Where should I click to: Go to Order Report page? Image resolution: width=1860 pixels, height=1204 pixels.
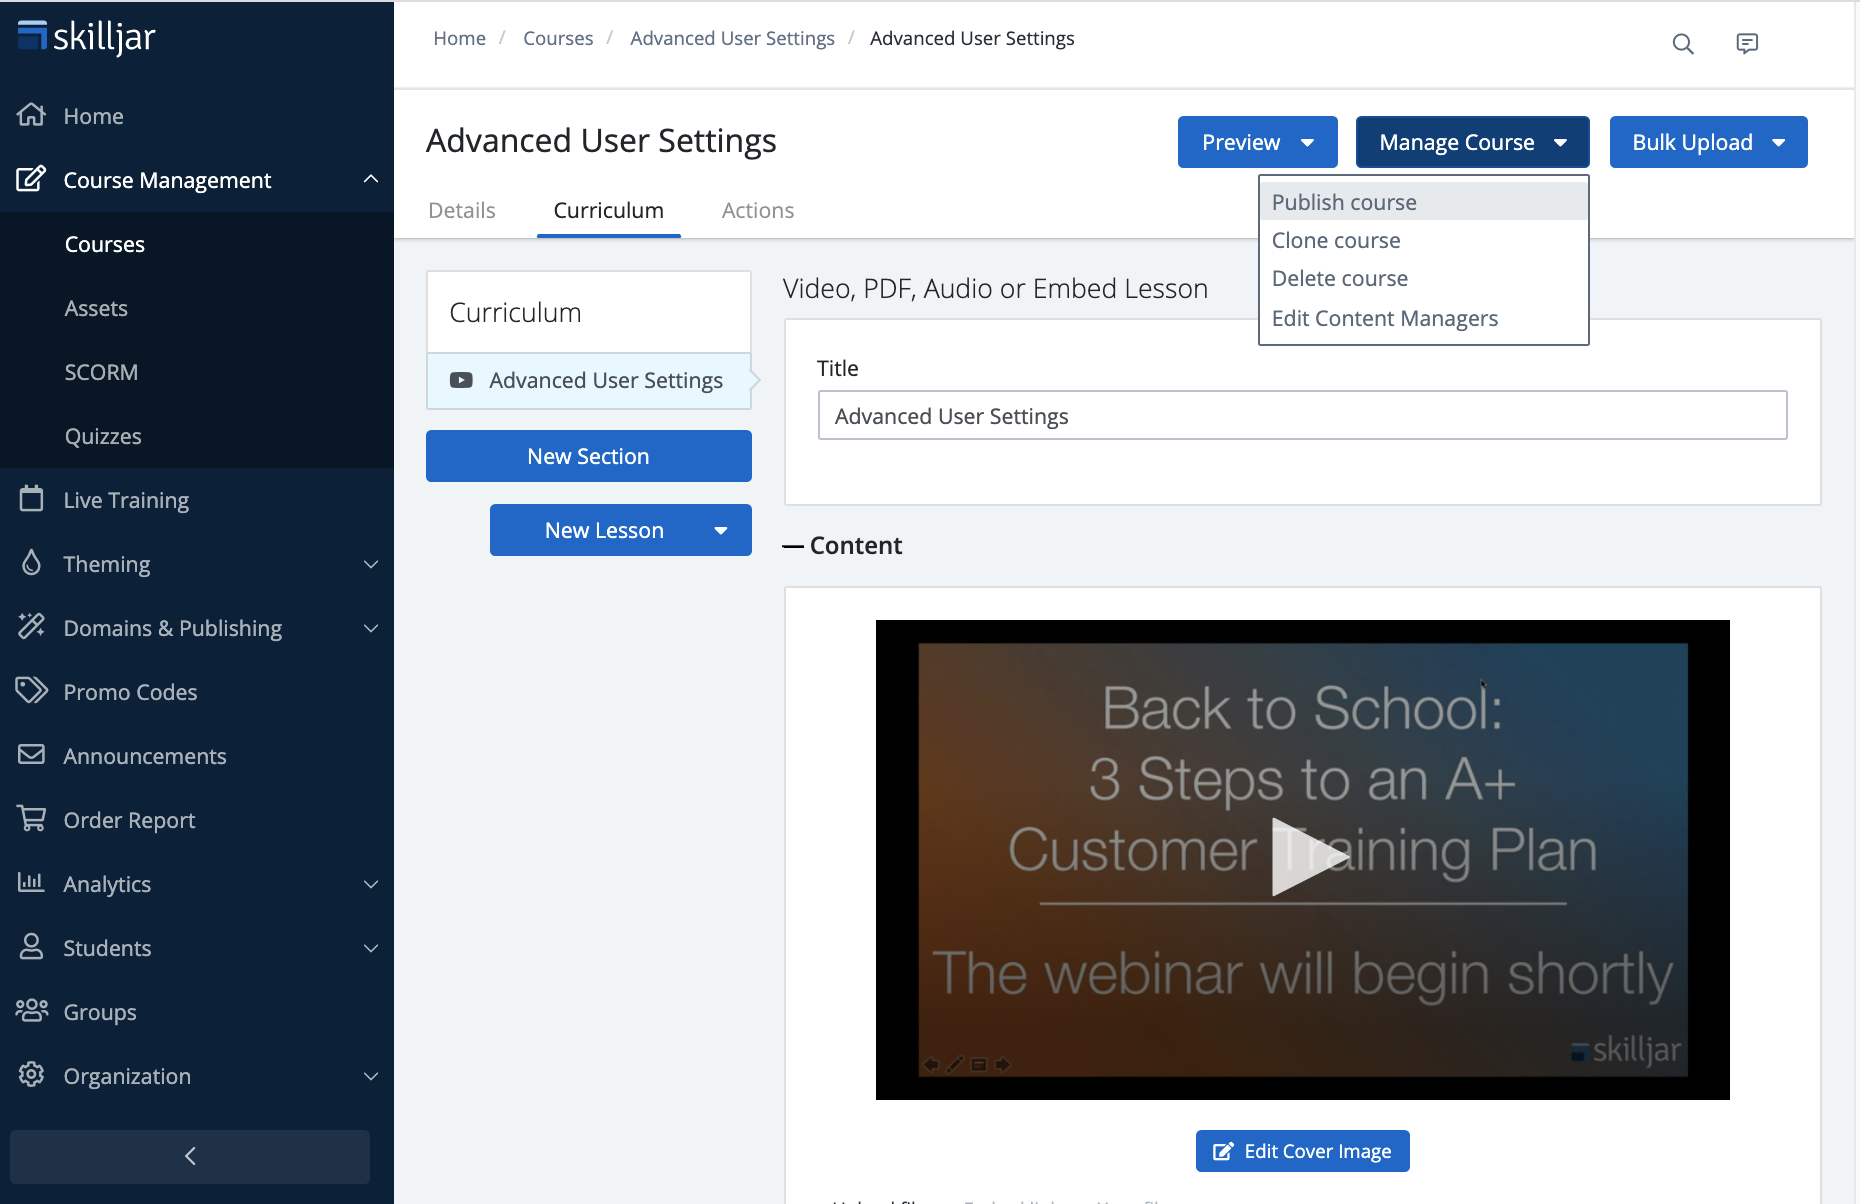(129, 820)
